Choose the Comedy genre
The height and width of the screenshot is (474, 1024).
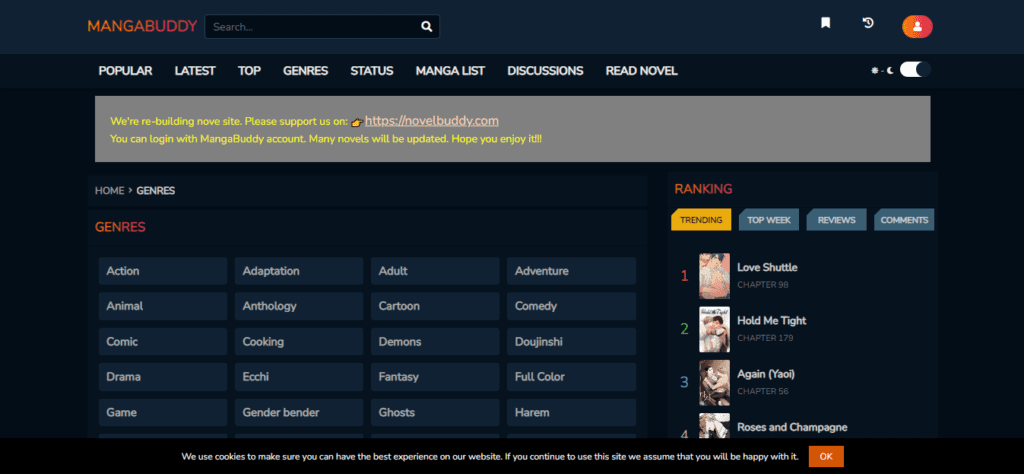(x=571, y=306)
